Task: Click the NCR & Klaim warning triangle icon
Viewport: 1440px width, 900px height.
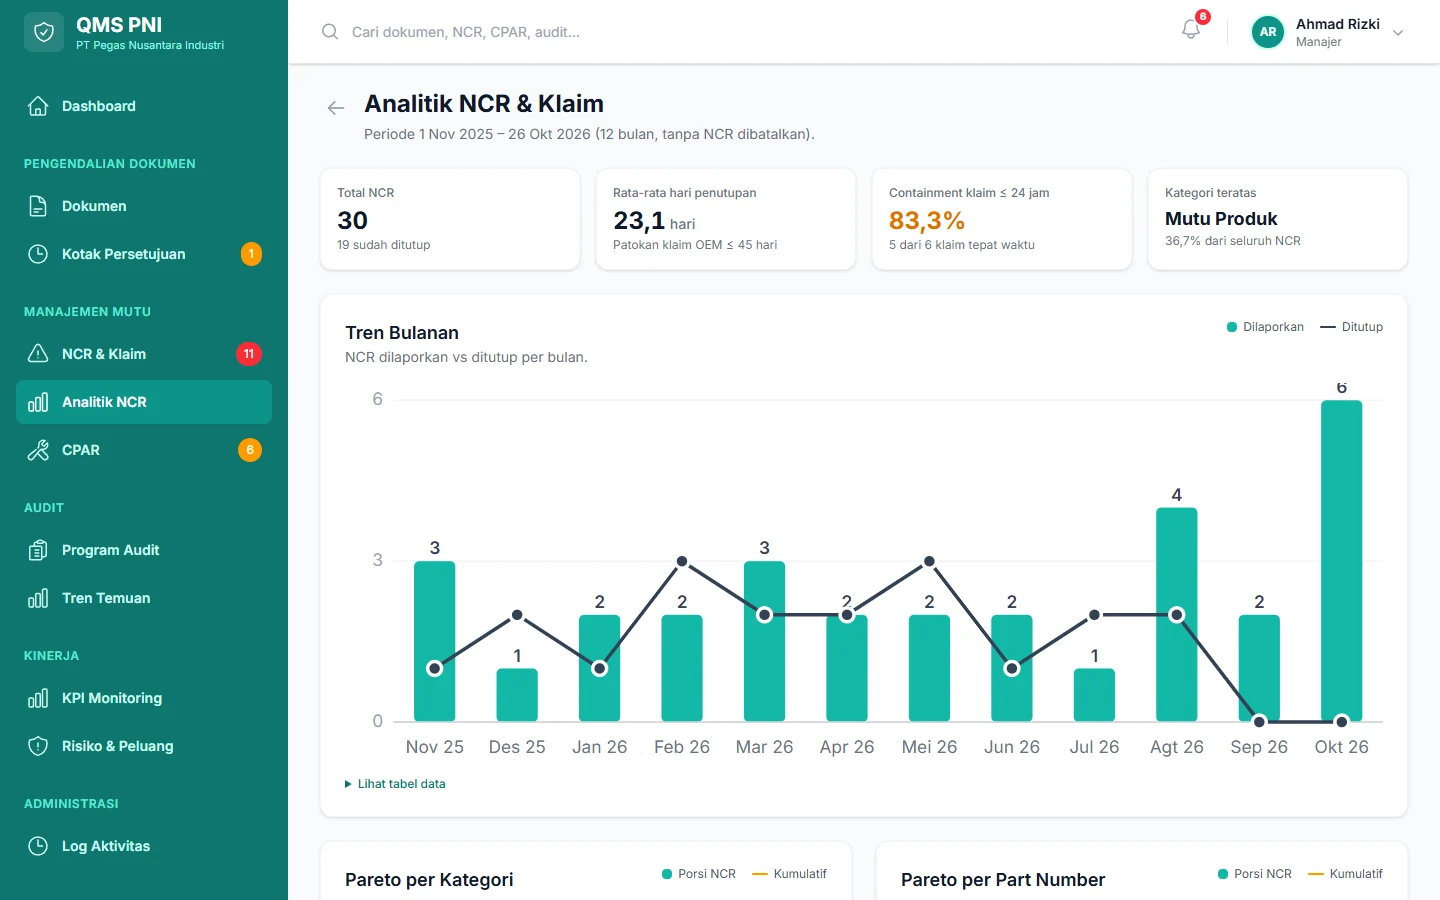Action: pos(38,354)
